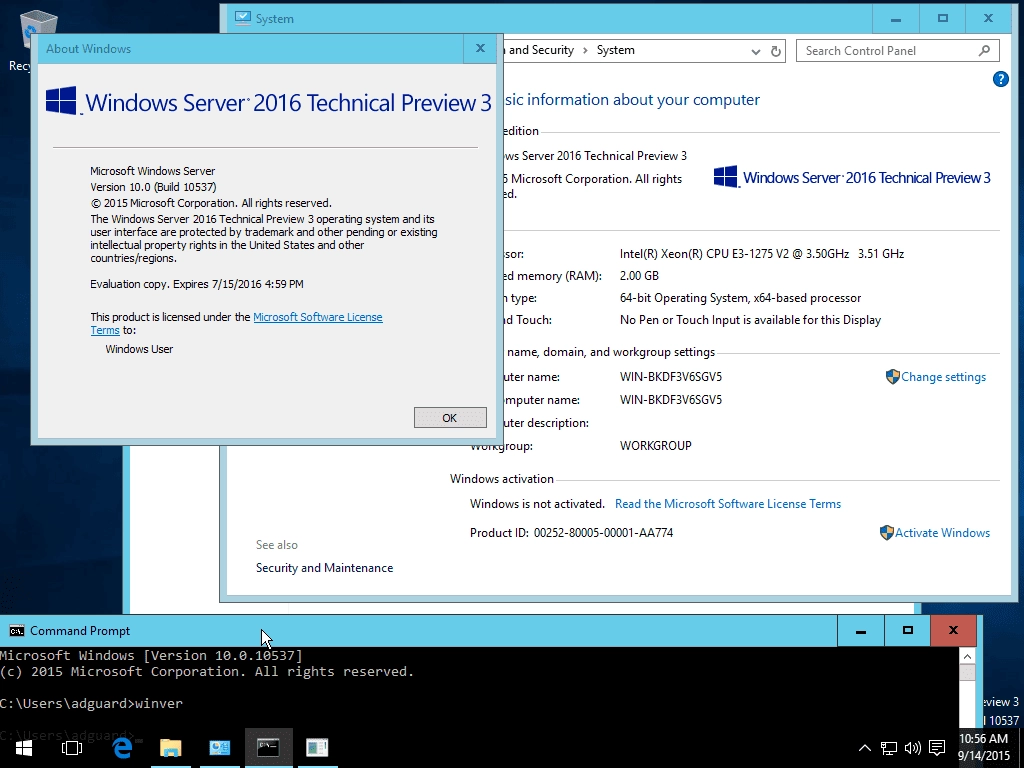Click Version 10.0 (Build 10537) text
The width and height of the screenshot is (1024, 768).
(153, 187)
